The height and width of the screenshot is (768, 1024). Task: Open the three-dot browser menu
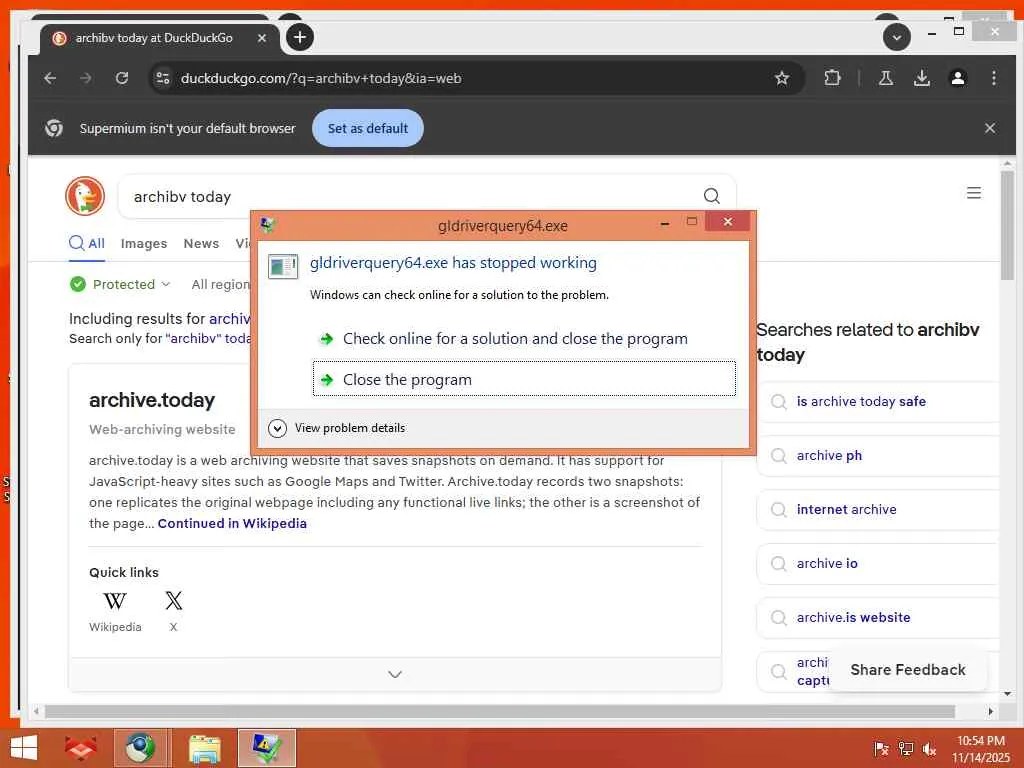click(x=993, y=78)
